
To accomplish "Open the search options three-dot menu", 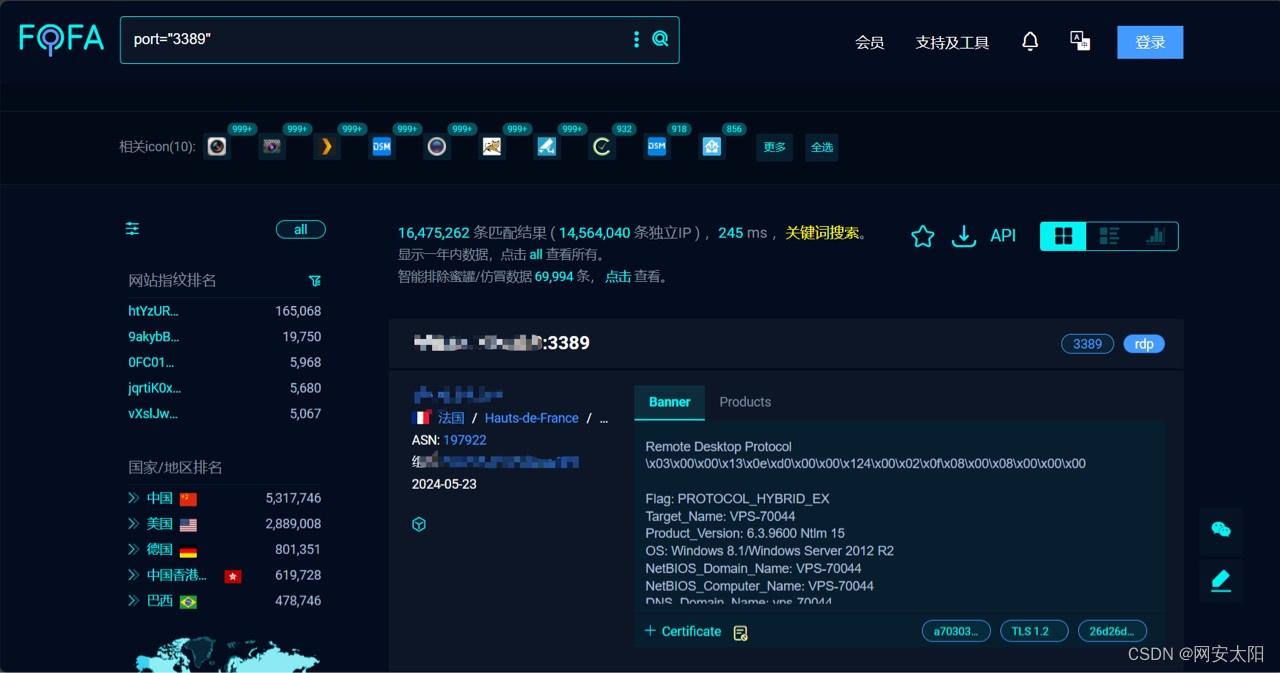I will 636,40.
